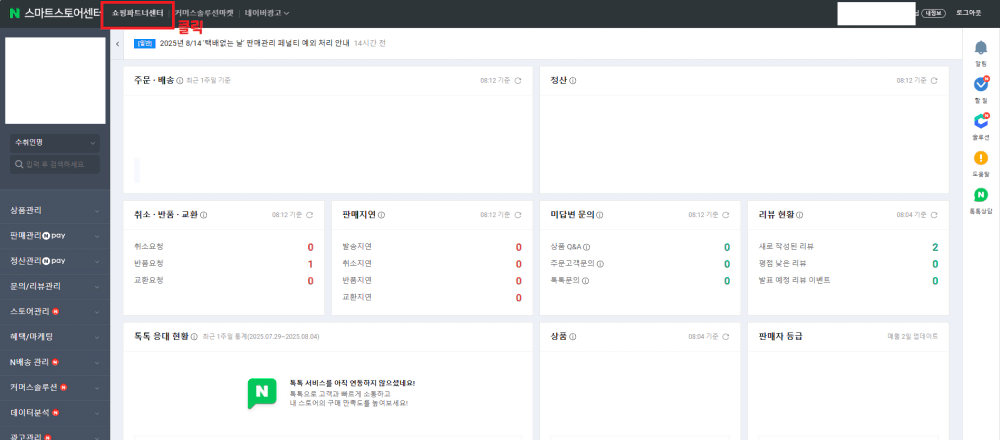Refresh the 주문·배송 card
The width and height of the screenshot is (1000, 440).
tap(518, 81)
